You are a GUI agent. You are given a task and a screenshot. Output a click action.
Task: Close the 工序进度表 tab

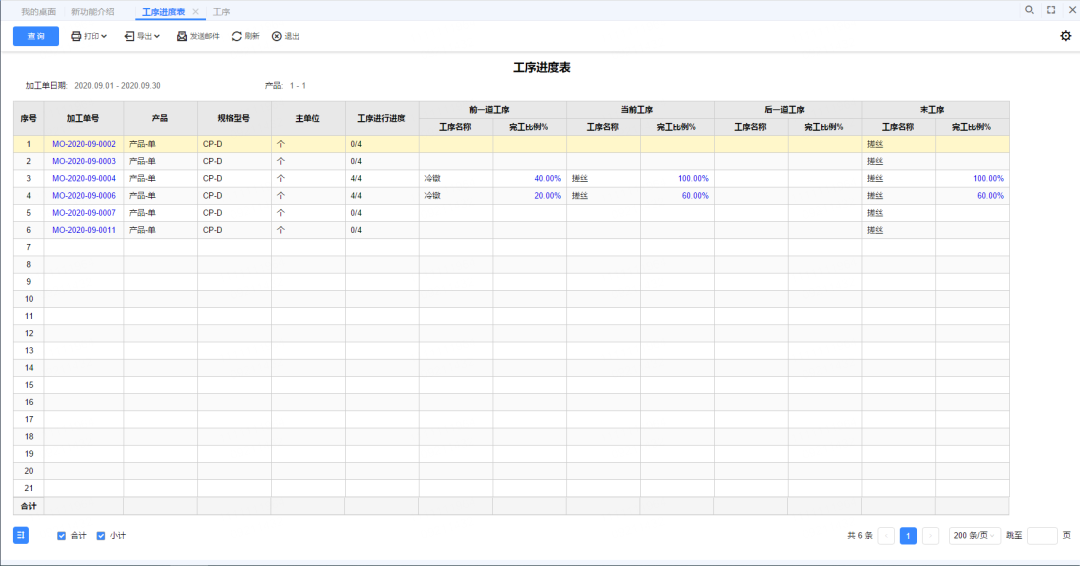click(196, 12)
